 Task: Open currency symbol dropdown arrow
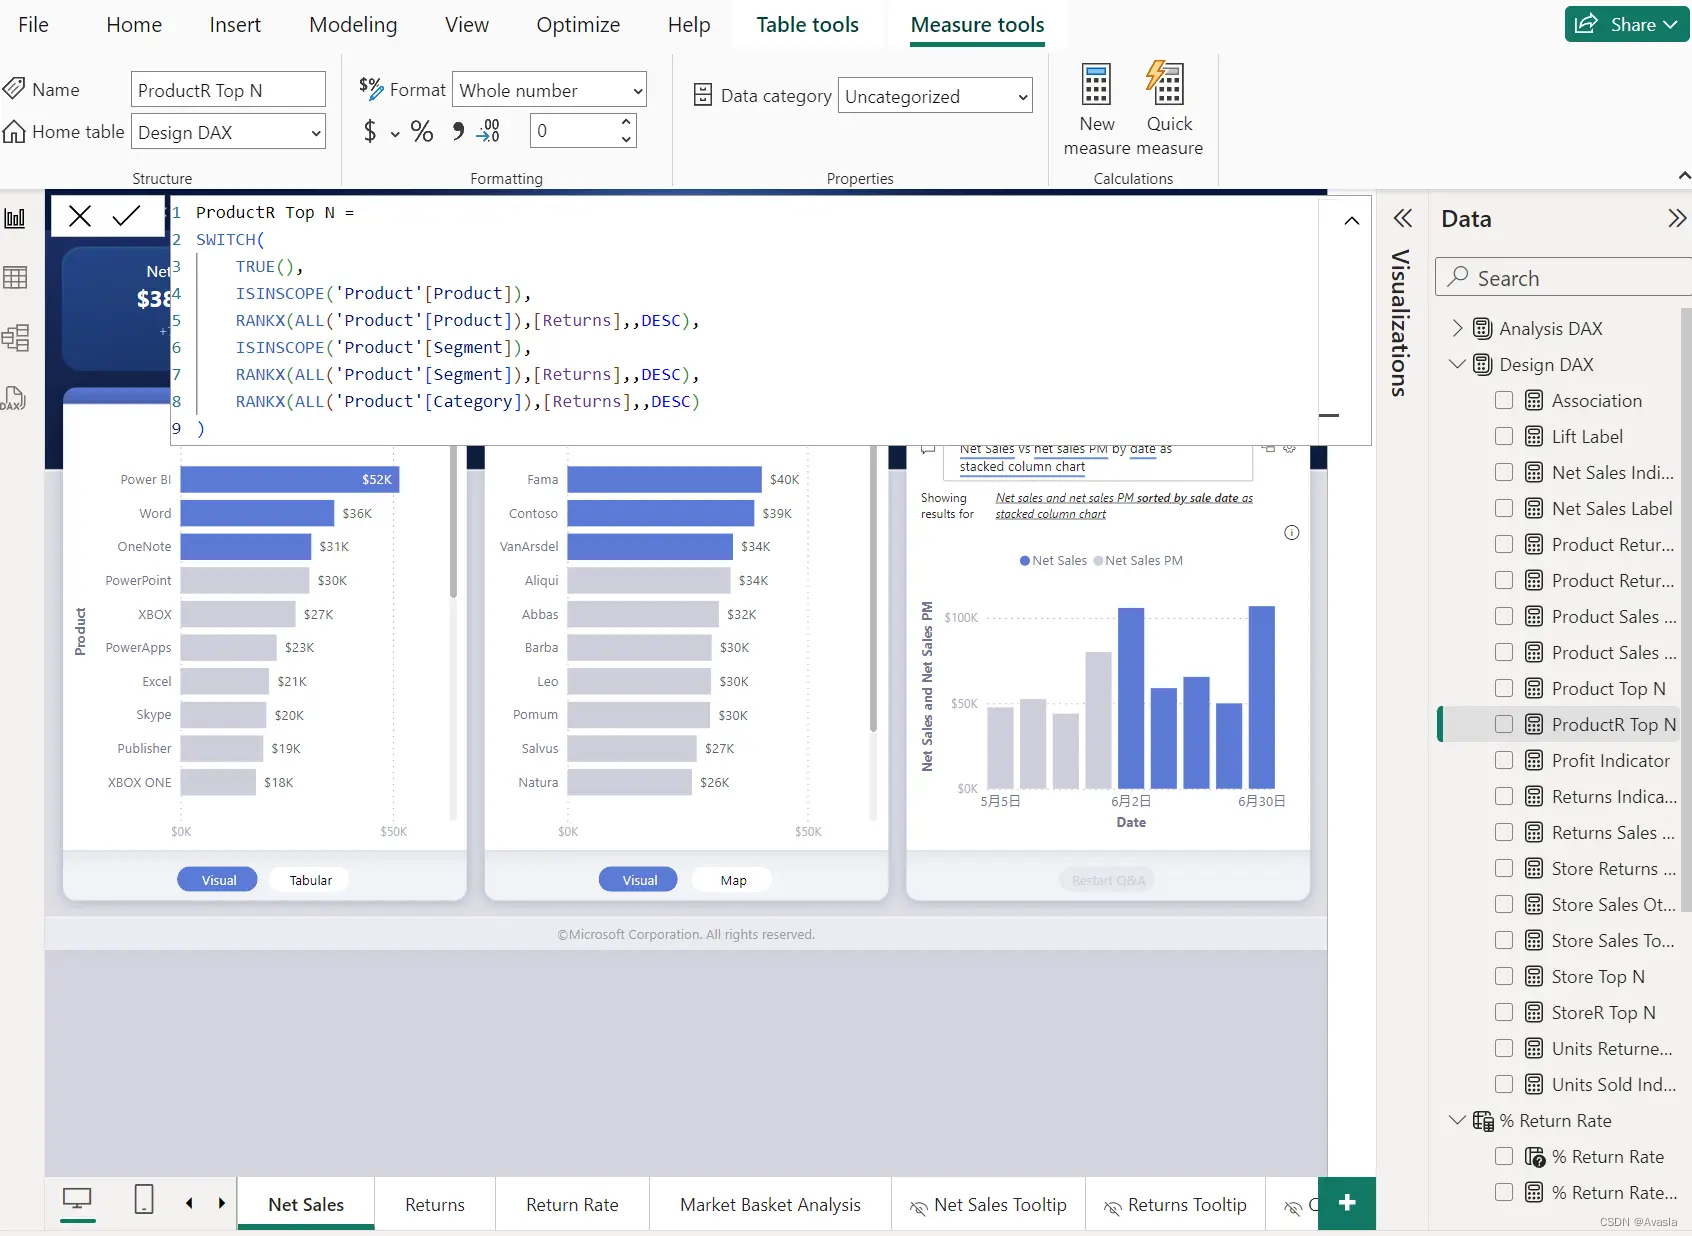pyautogui.click(x=395, y=133)
